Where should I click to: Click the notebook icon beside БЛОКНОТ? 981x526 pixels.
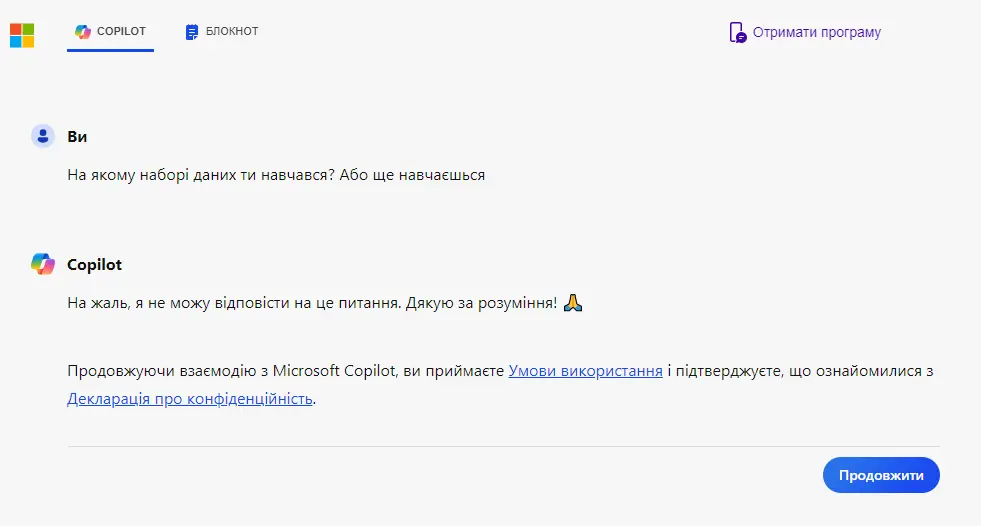click(x=192, y=32)
